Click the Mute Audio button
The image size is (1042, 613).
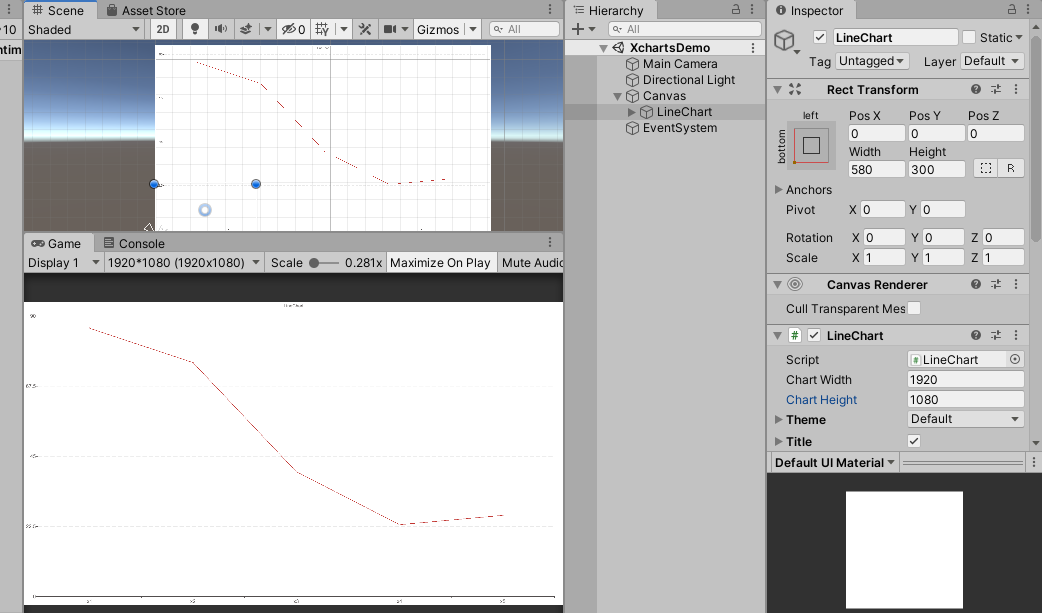point(532,262)
